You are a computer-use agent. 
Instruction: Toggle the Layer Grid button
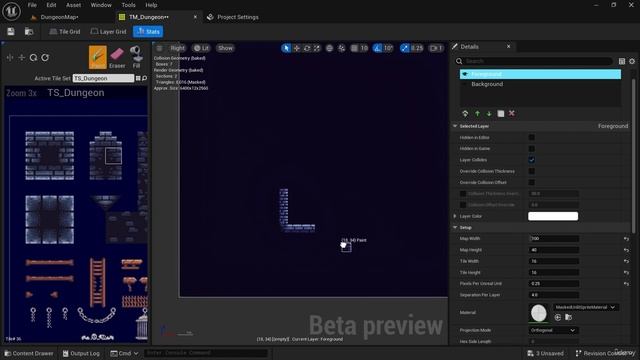[108, 31]
